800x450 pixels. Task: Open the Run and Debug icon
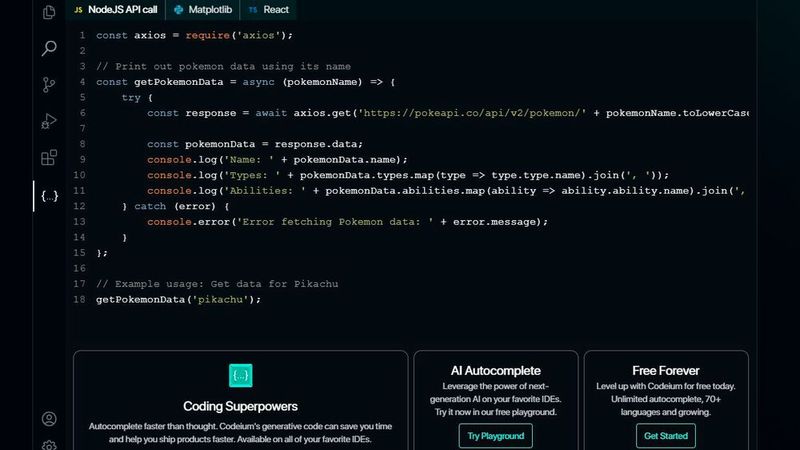coord(49,121)
